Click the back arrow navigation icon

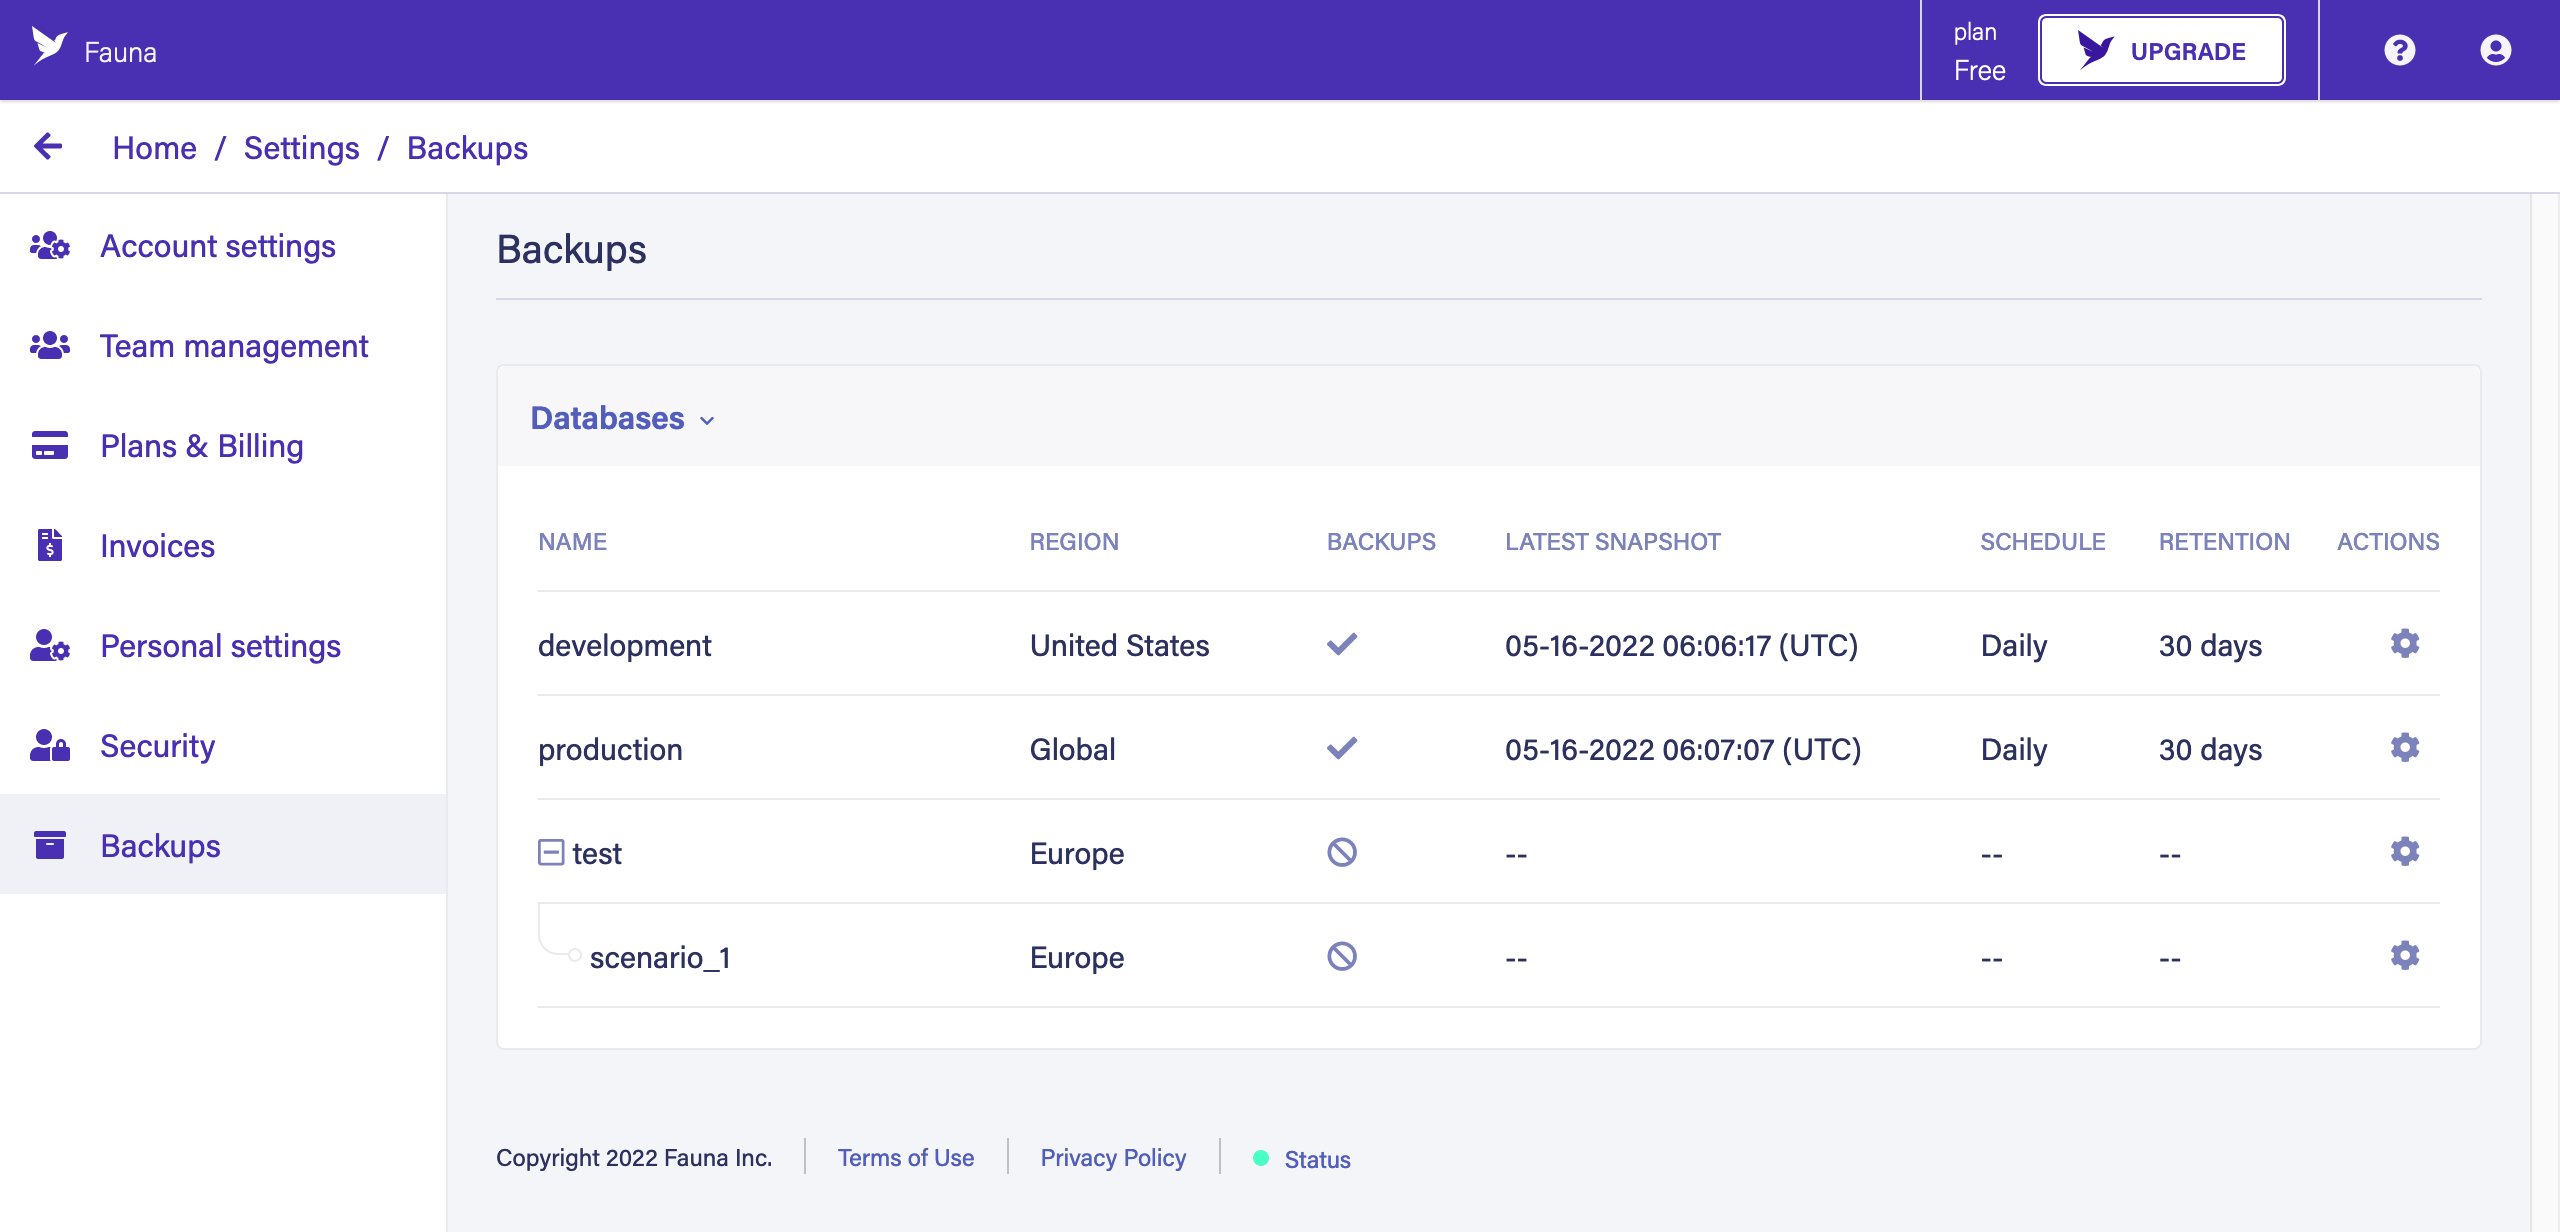coord(47,147)
